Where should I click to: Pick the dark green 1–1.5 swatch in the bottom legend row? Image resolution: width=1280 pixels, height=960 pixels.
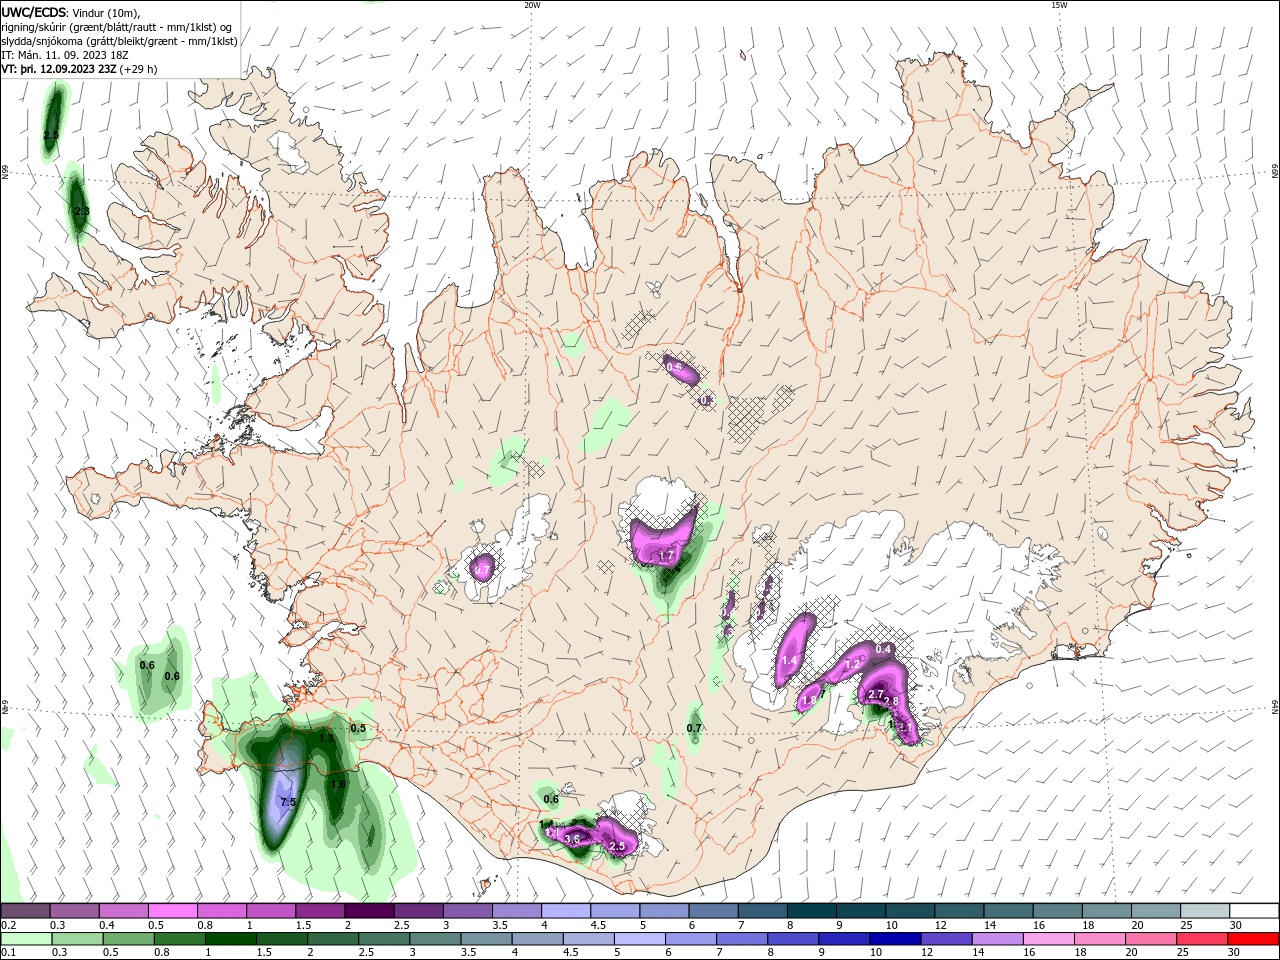[231, 939]
